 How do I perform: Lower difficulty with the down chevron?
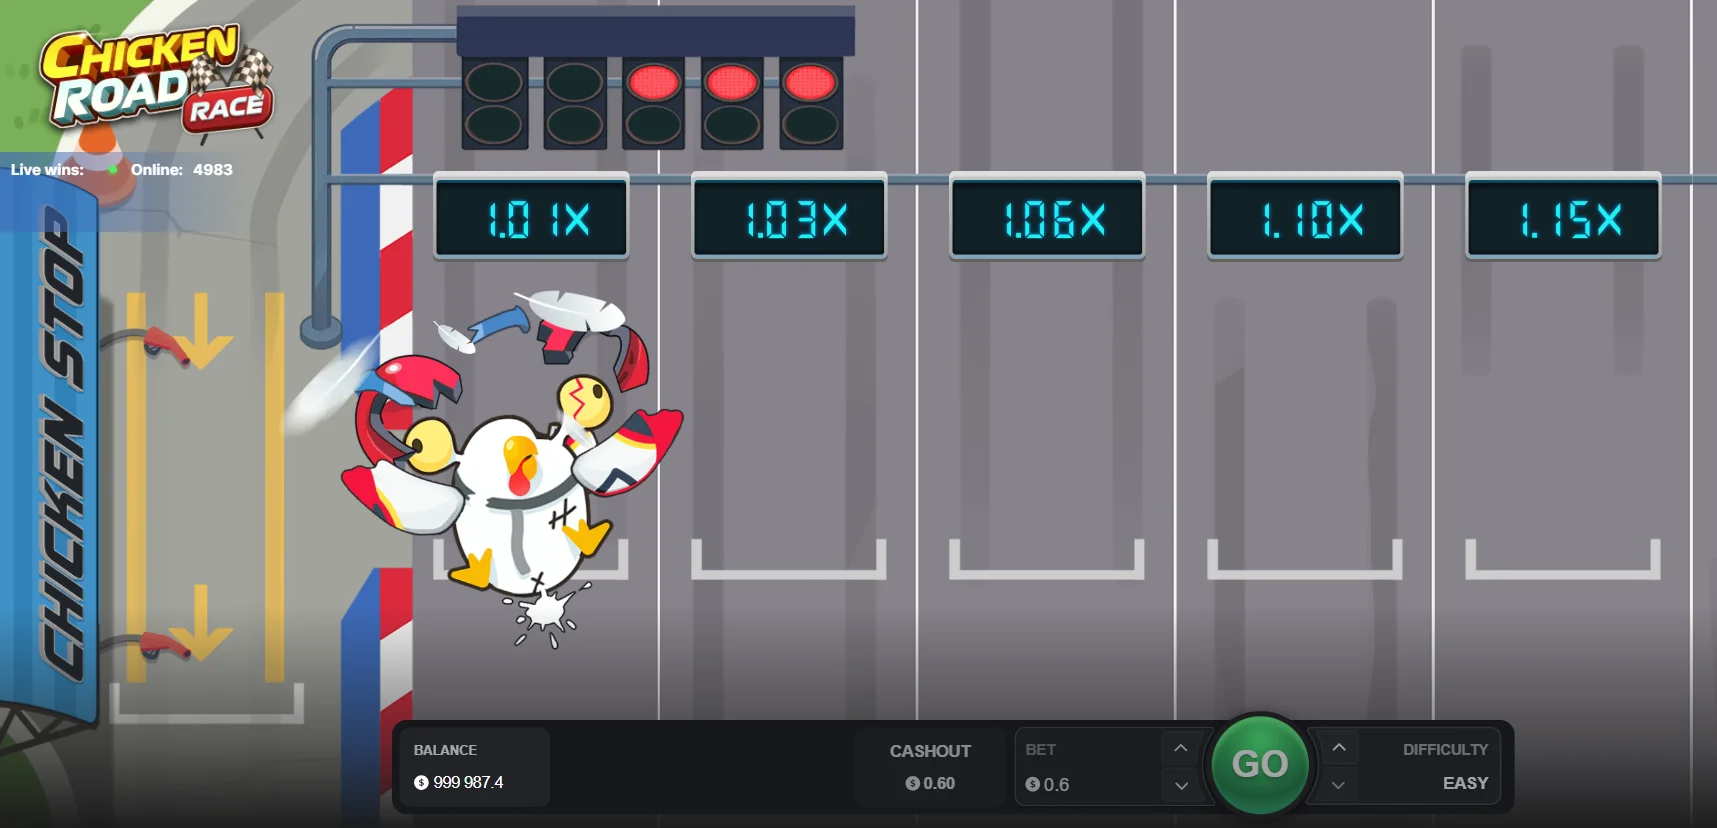tap(1339, 786)
